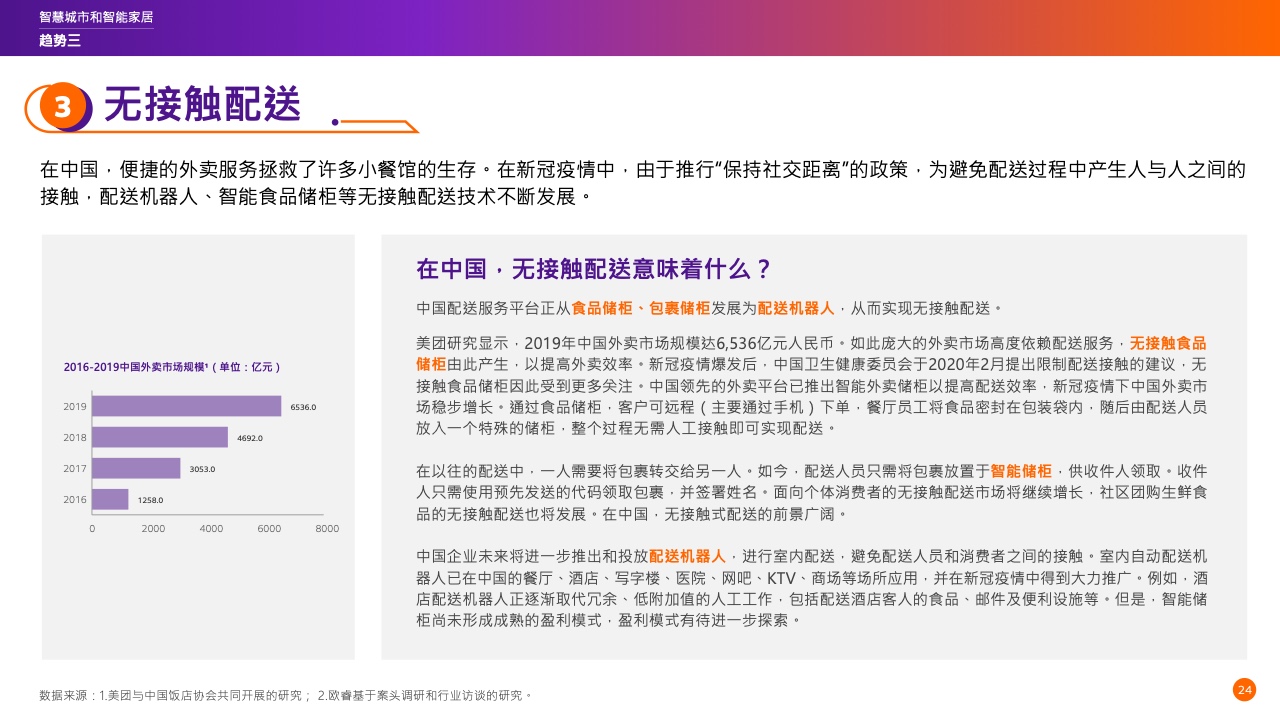Select the 2018 bar in chart
The width and height of the screenshot is (1280, 720).
coord(160,438)
